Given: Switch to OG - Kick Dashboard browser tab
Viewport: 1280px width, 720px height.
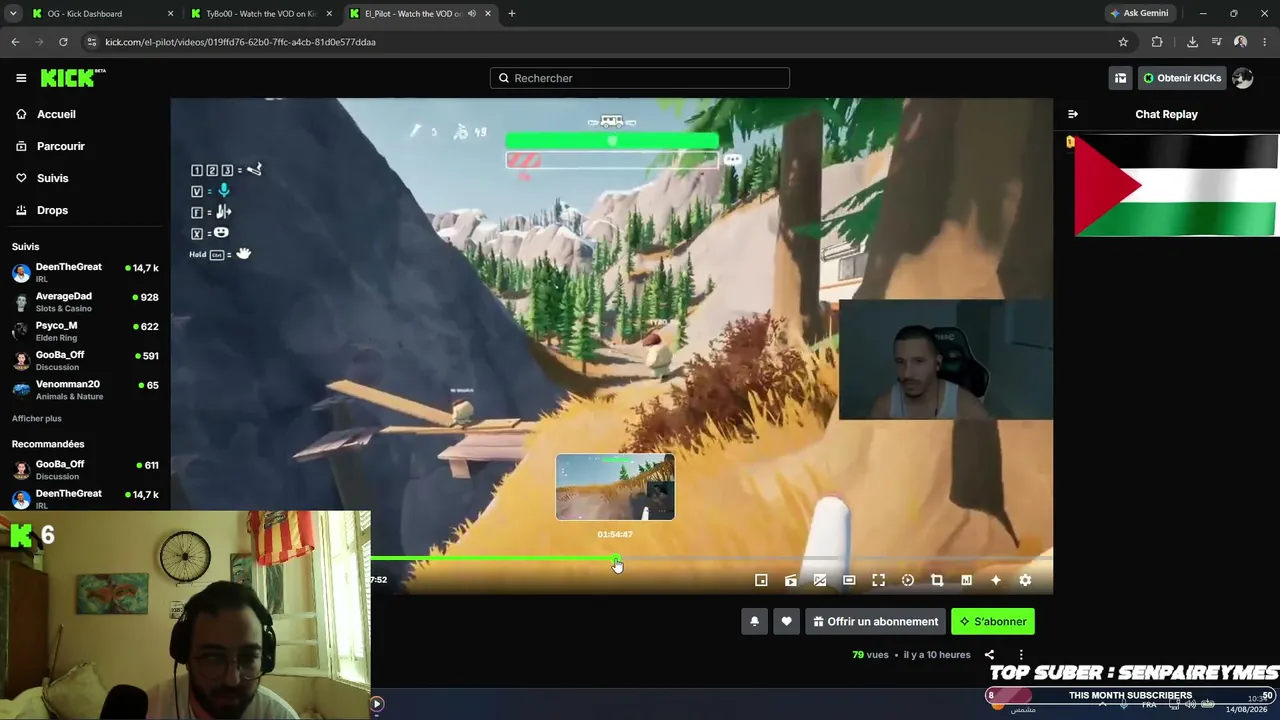Looking at the screenshot, I should pyautogui.click(x=94, y=13).
